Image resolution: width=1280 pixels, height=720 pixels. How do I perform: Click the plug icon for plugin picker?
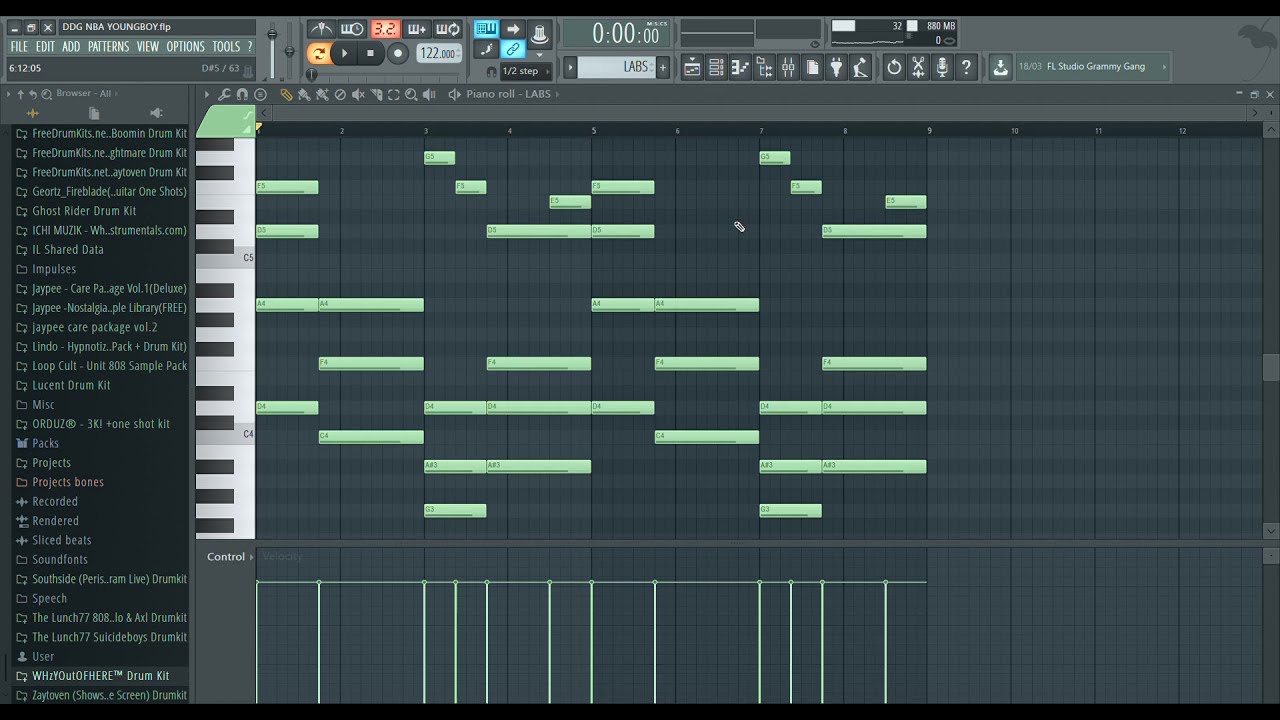836,68
